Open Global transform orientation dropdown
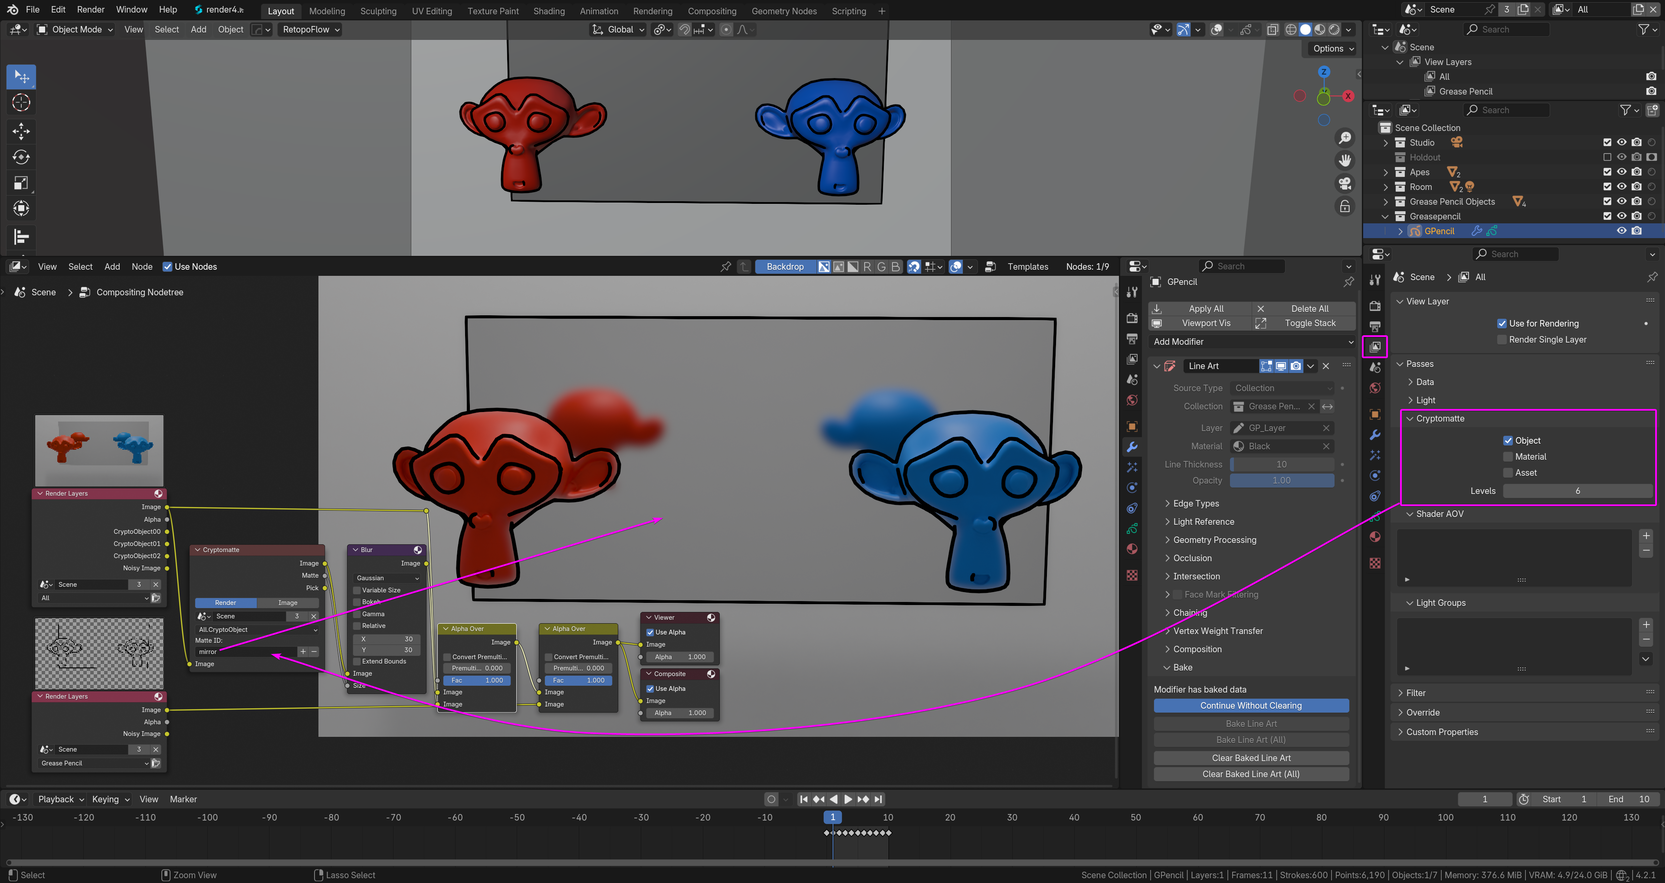This screenshot has height=883, width=1665. 619,30
